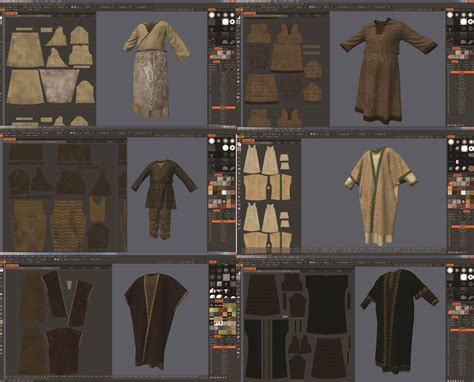Select large white round brush in beige wrap-top window
The width and height of the screenshot is (474, 382).
[212, 15]
